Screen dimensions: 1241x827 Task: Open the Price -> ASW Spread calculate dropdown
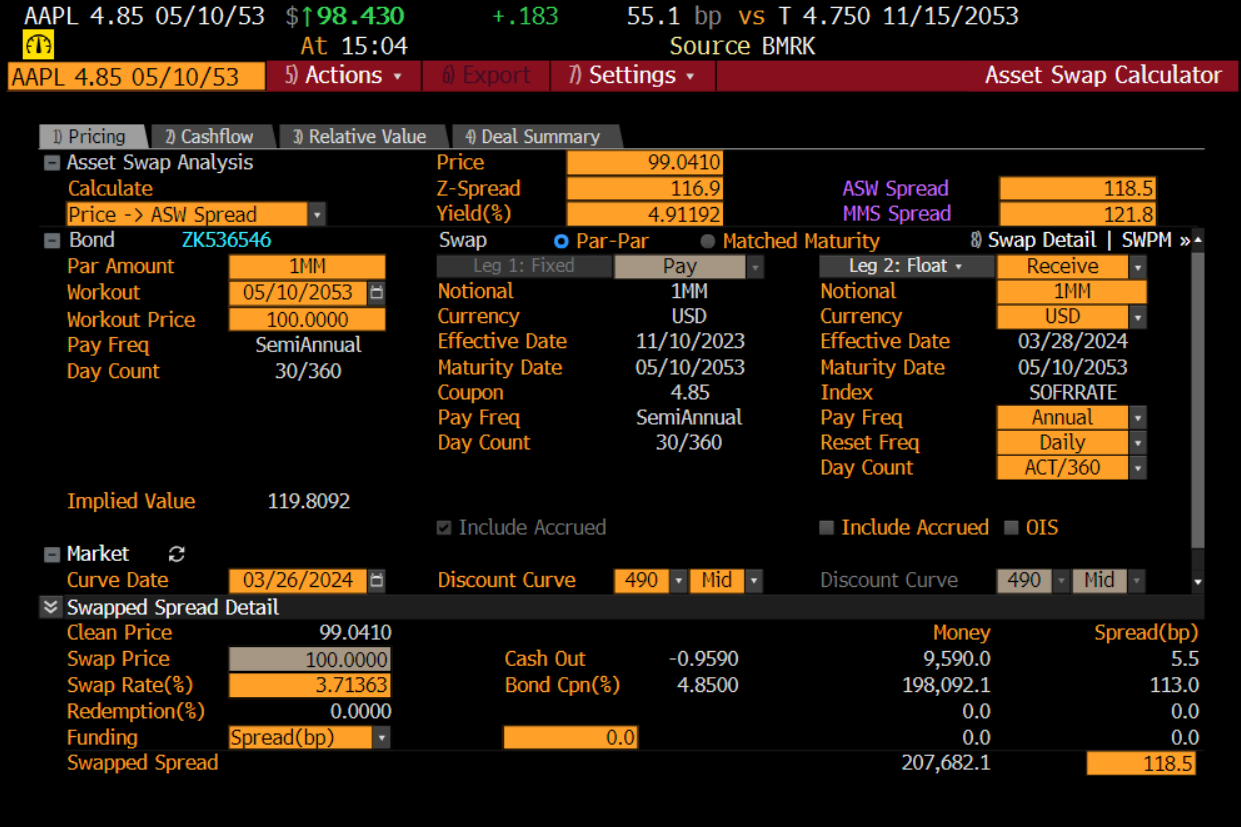pyautogui.click(x=317, y=215)
